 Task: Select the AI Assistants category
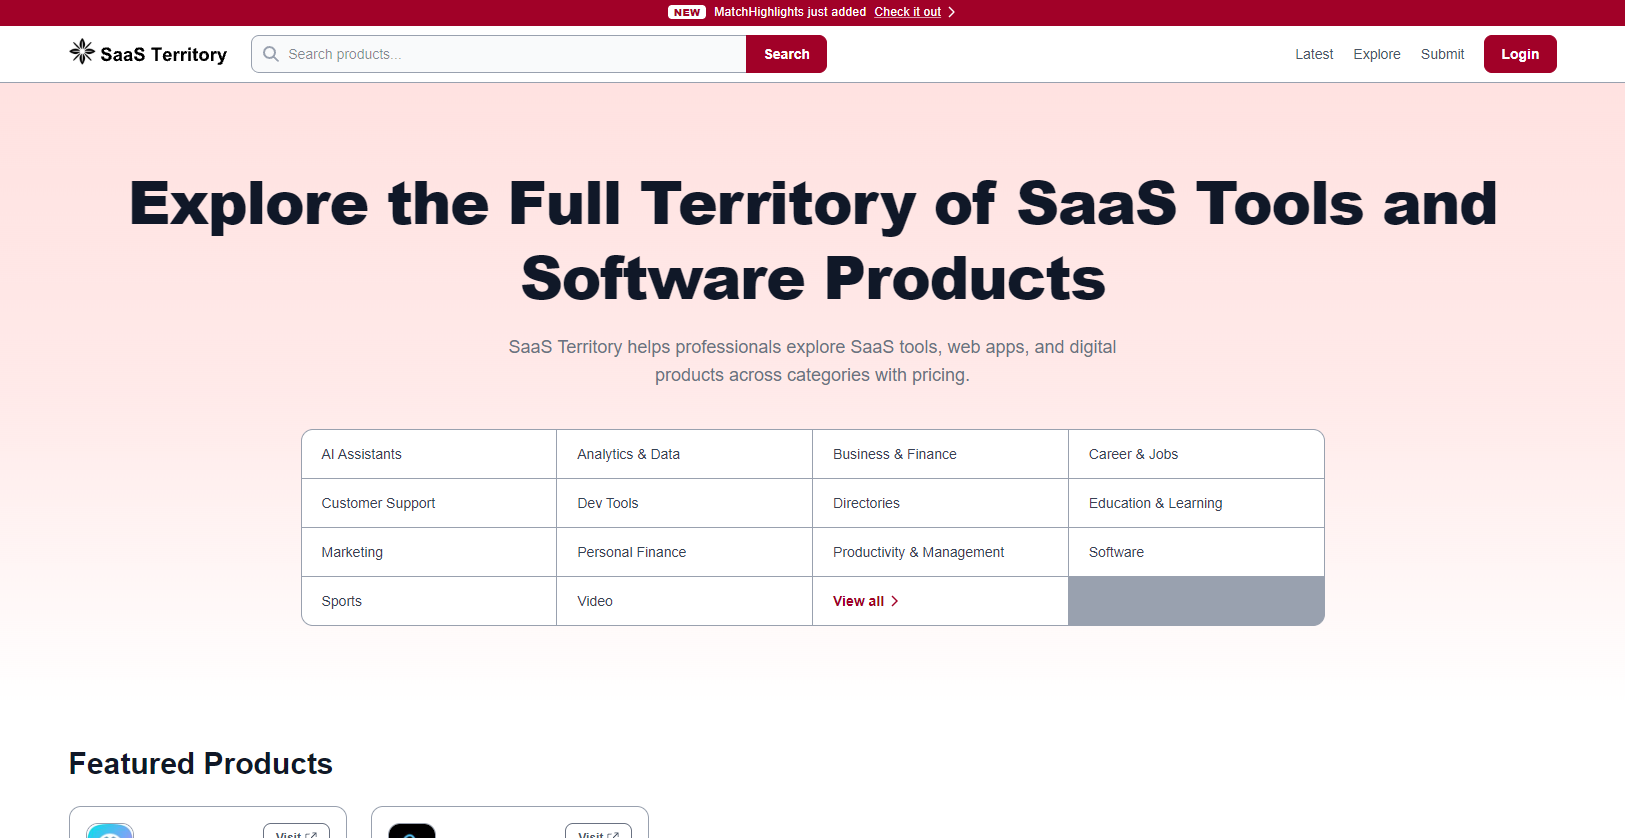(x=362, y=454)
